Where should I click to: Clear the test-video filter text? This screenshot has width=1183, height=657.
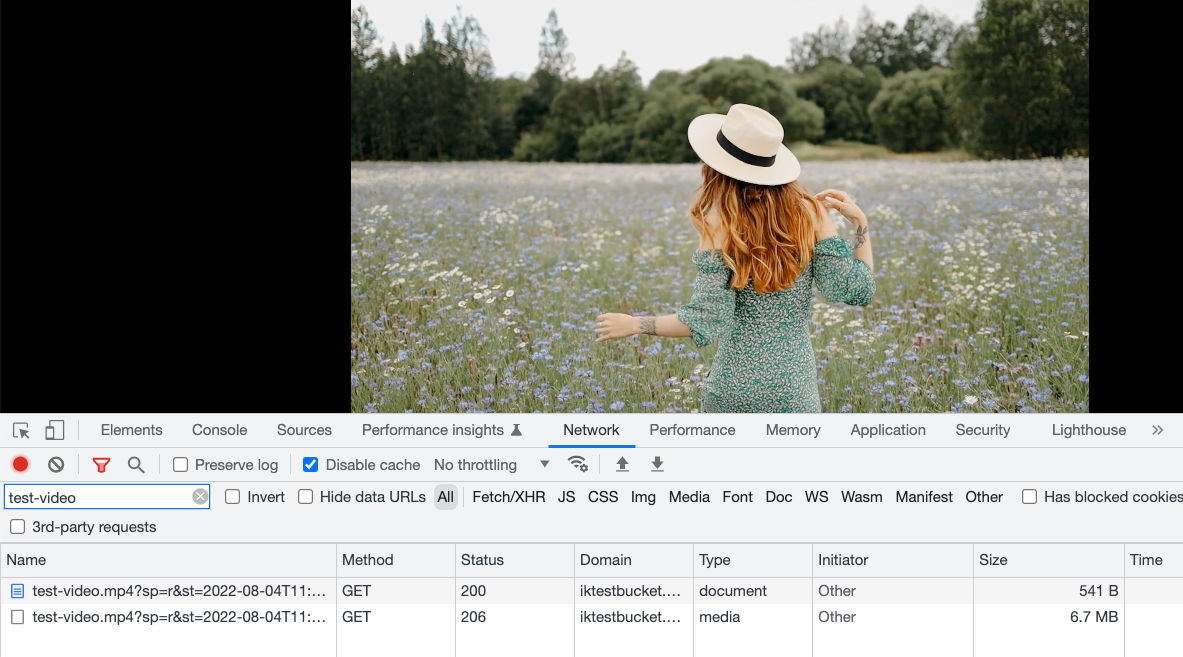200,496
